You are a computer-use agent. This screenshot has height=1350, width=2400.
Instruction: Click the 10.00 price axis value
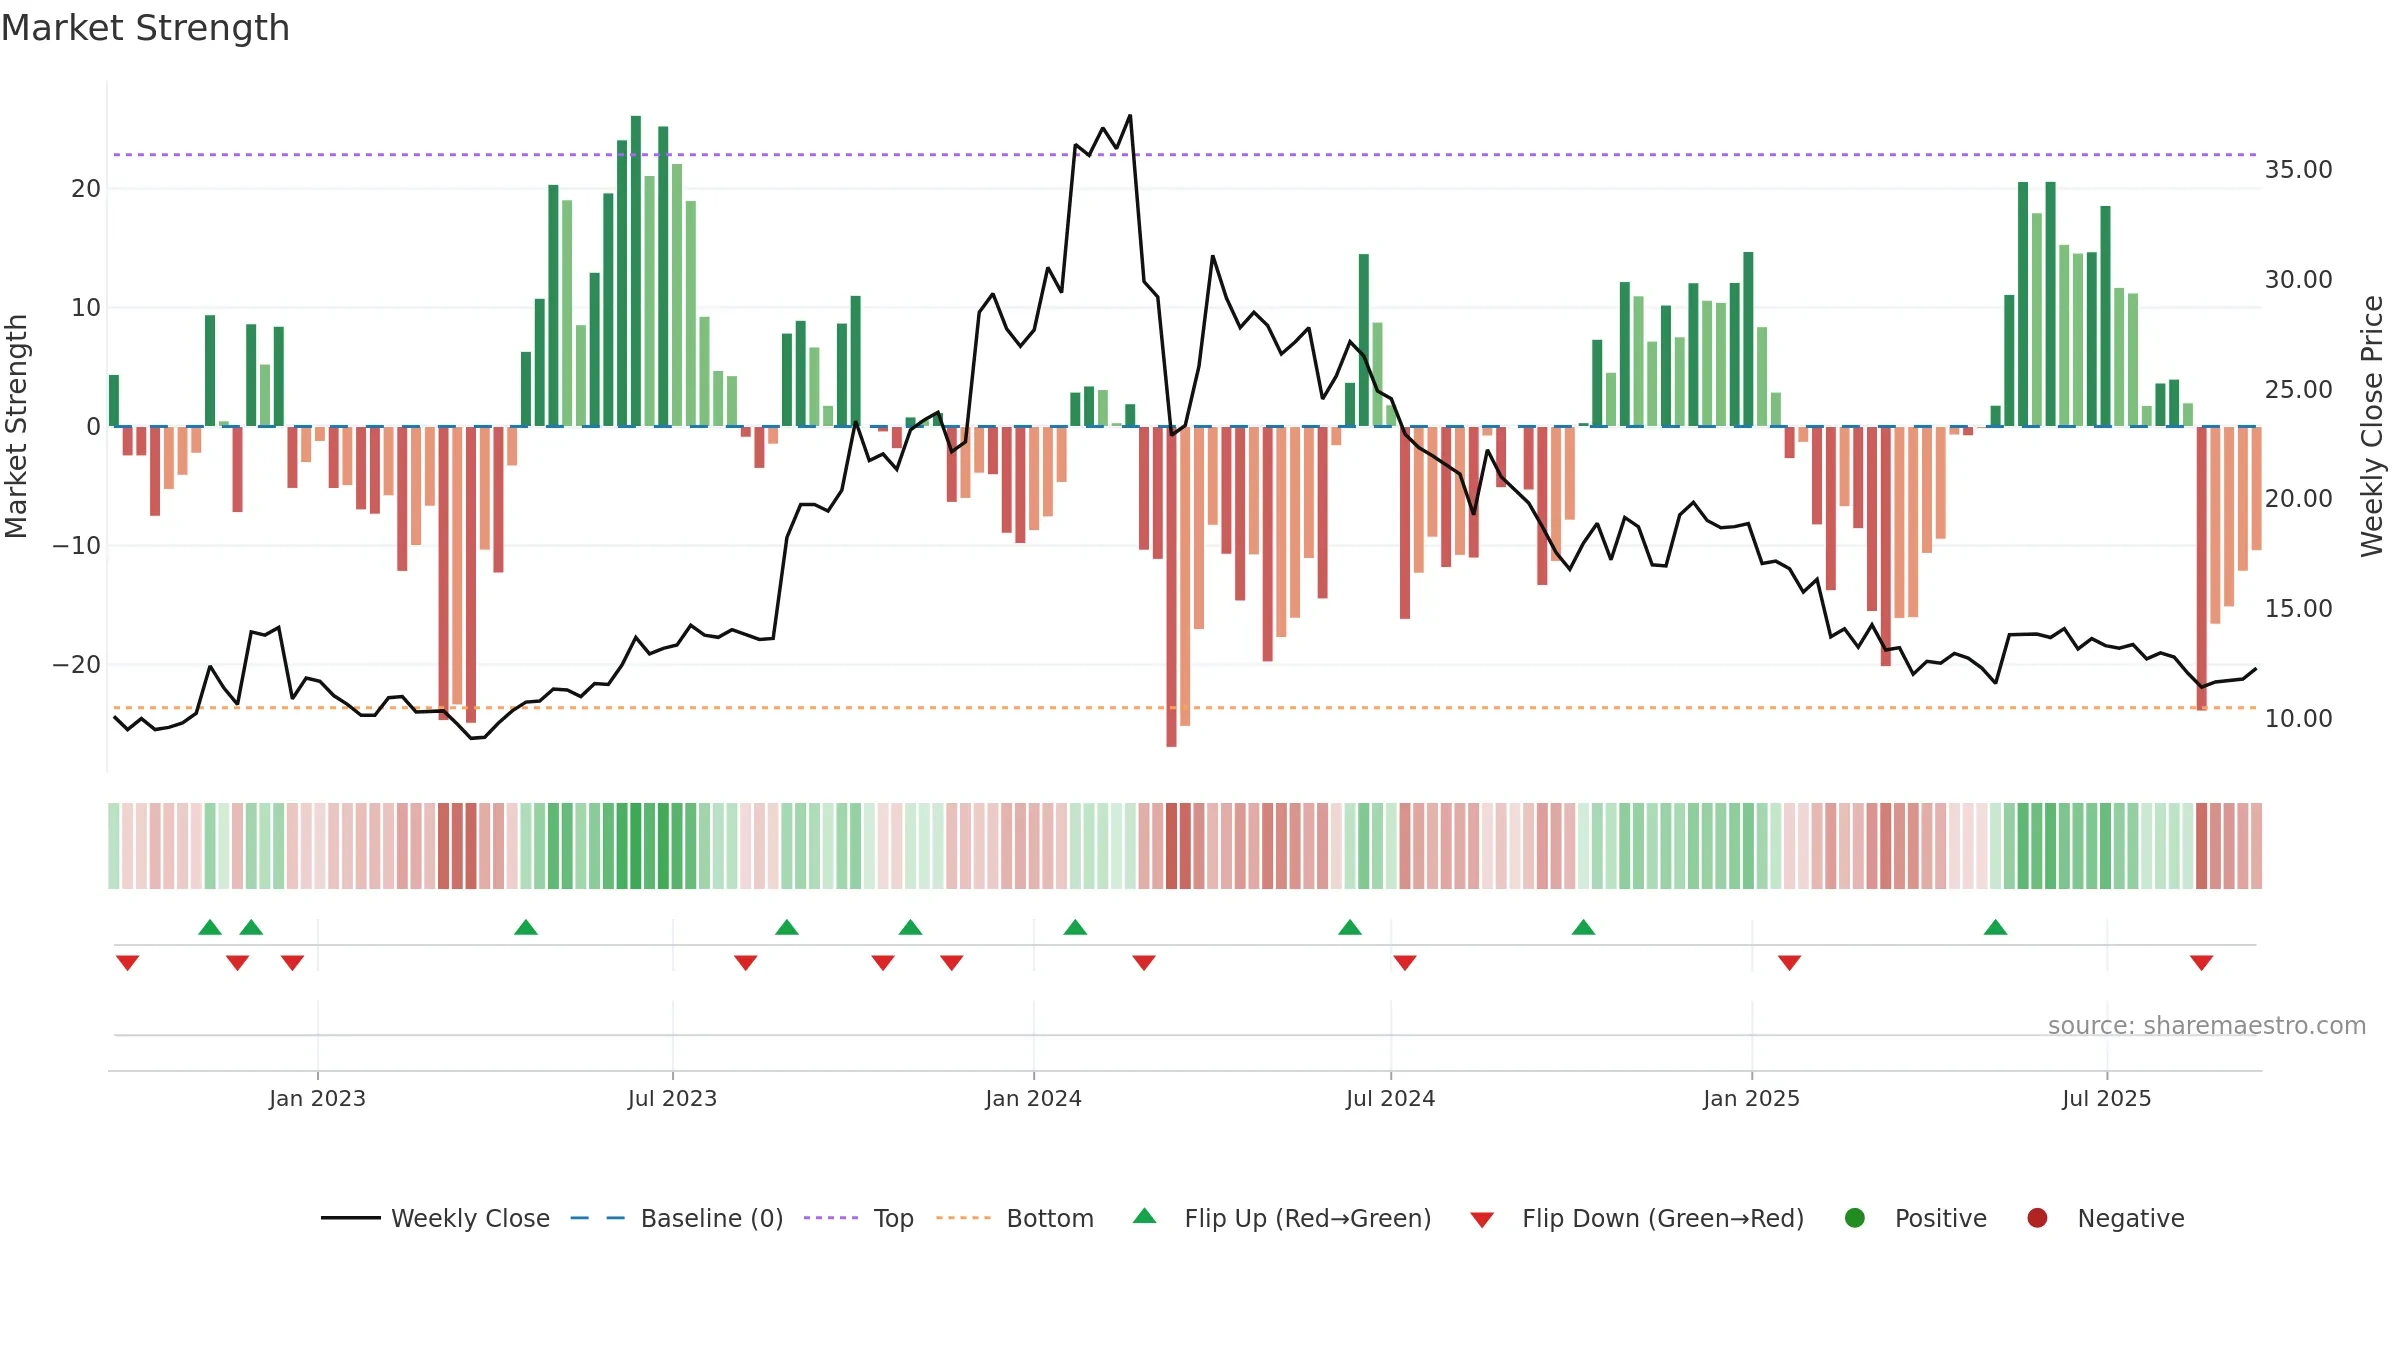(2298, 718)
